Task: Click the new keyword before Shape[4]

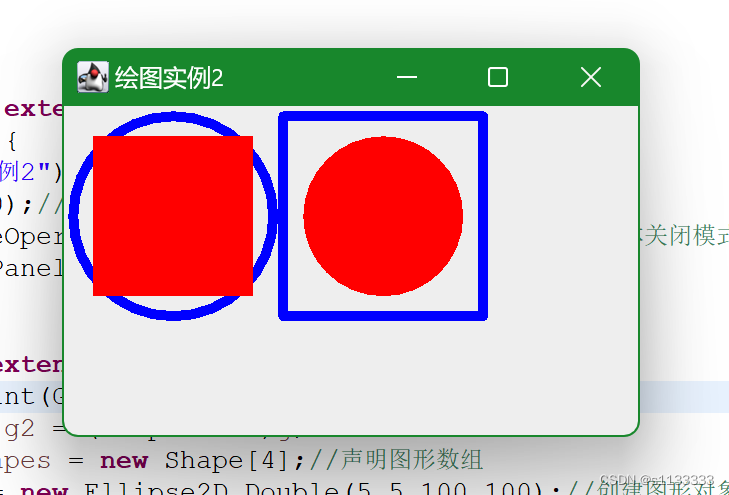Action: click(124, 461)
